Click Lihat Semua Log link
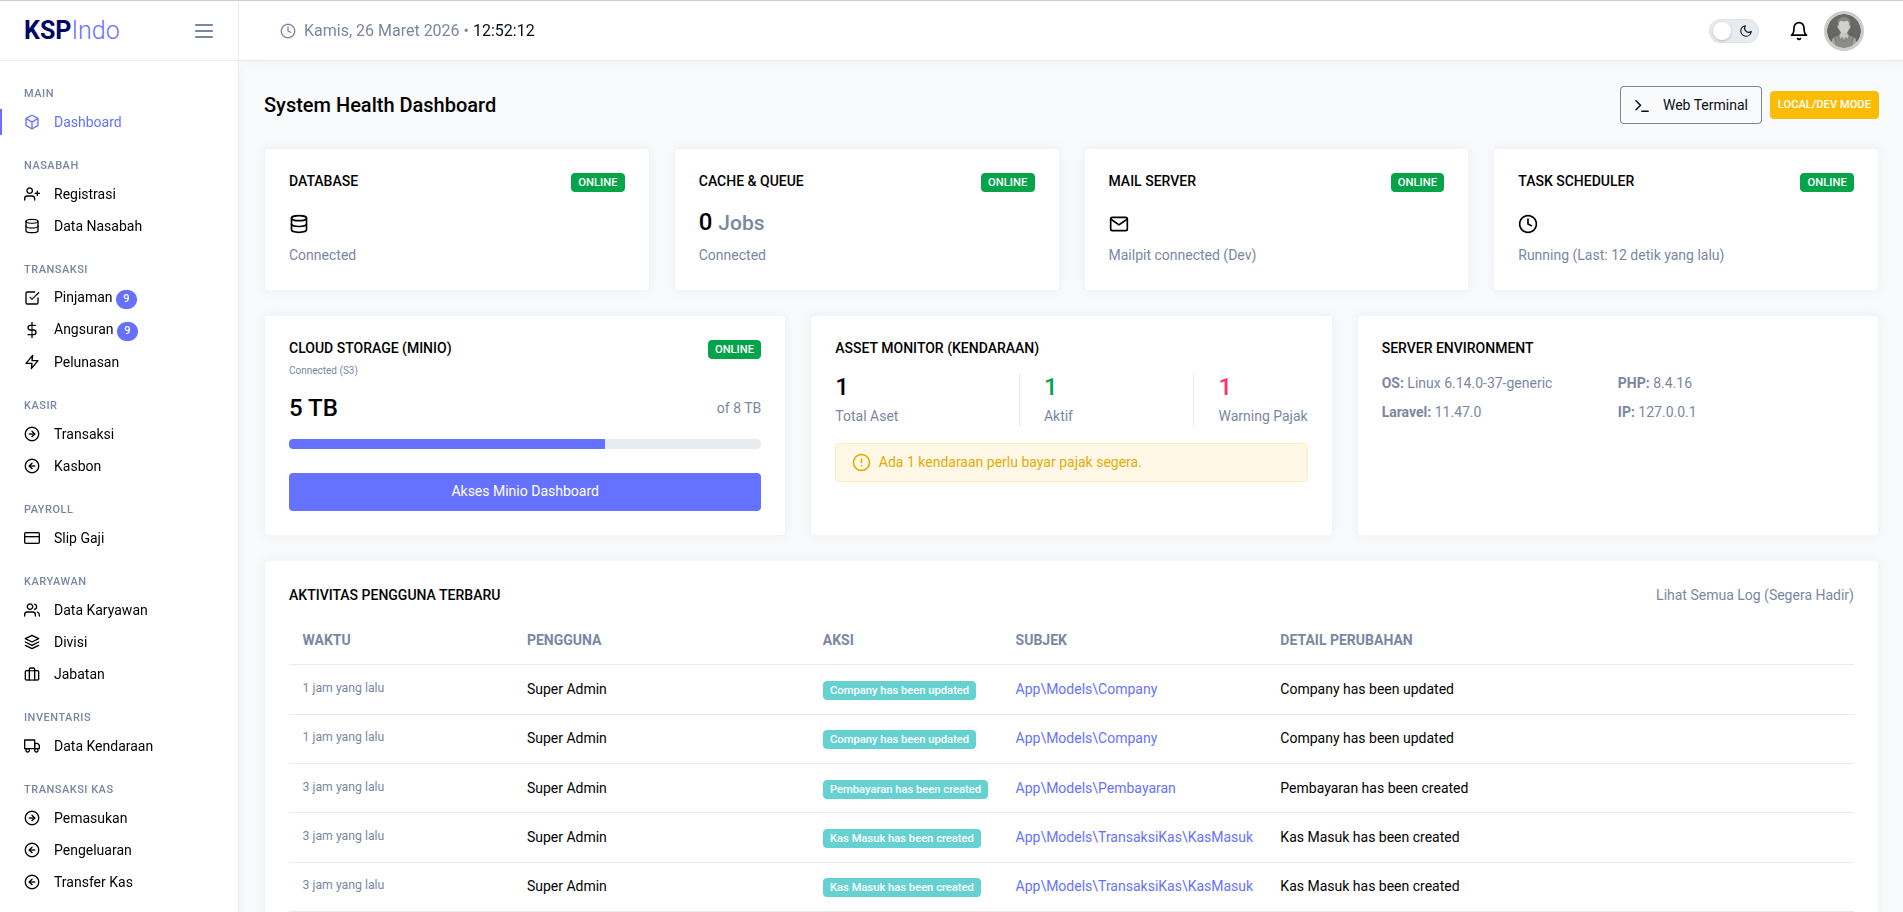Viewport: 1903px width, 912px height. click(1754, 595)
